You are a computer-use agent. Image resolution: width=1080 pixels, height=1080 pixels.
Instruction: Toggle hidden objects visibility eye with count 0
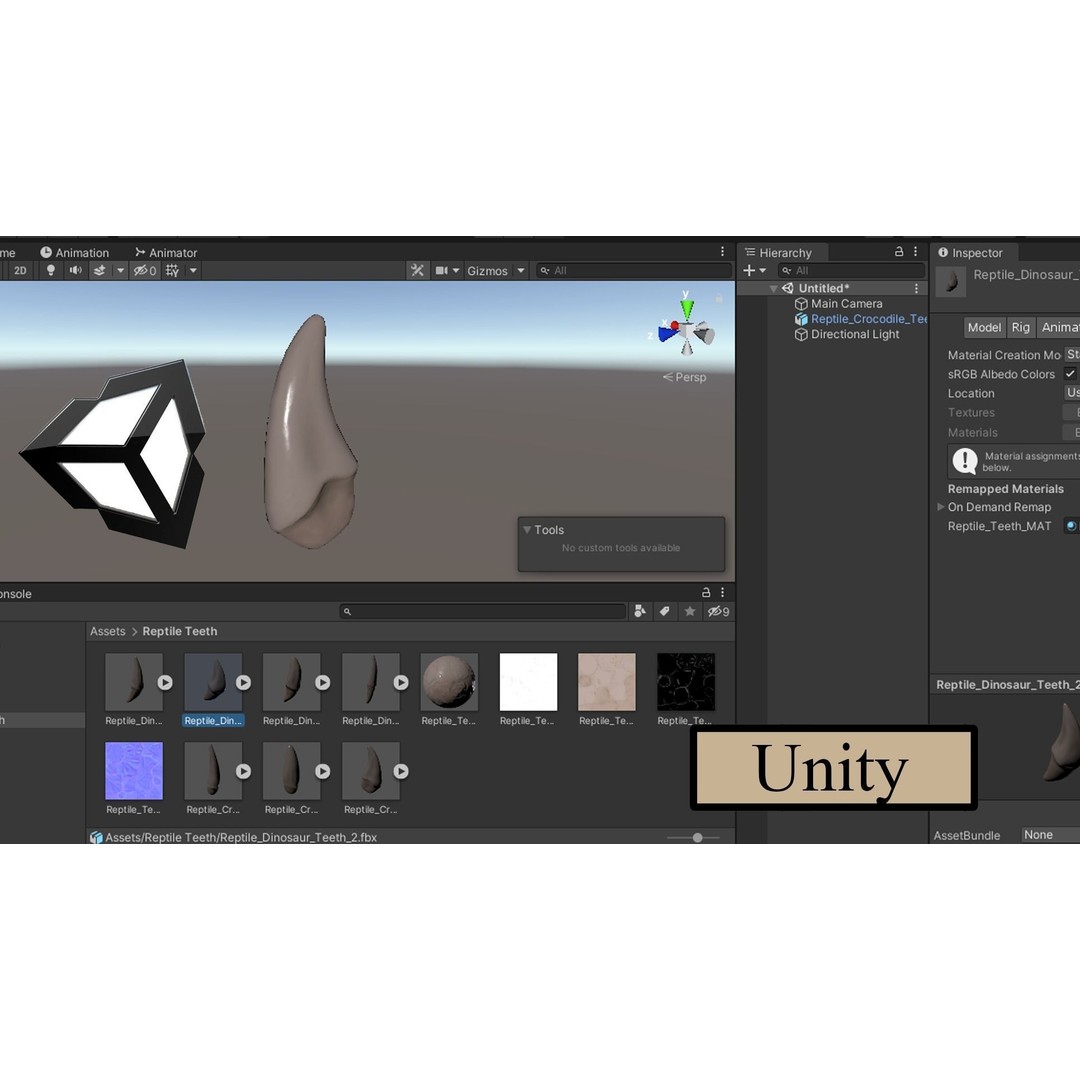pos(145,271)
